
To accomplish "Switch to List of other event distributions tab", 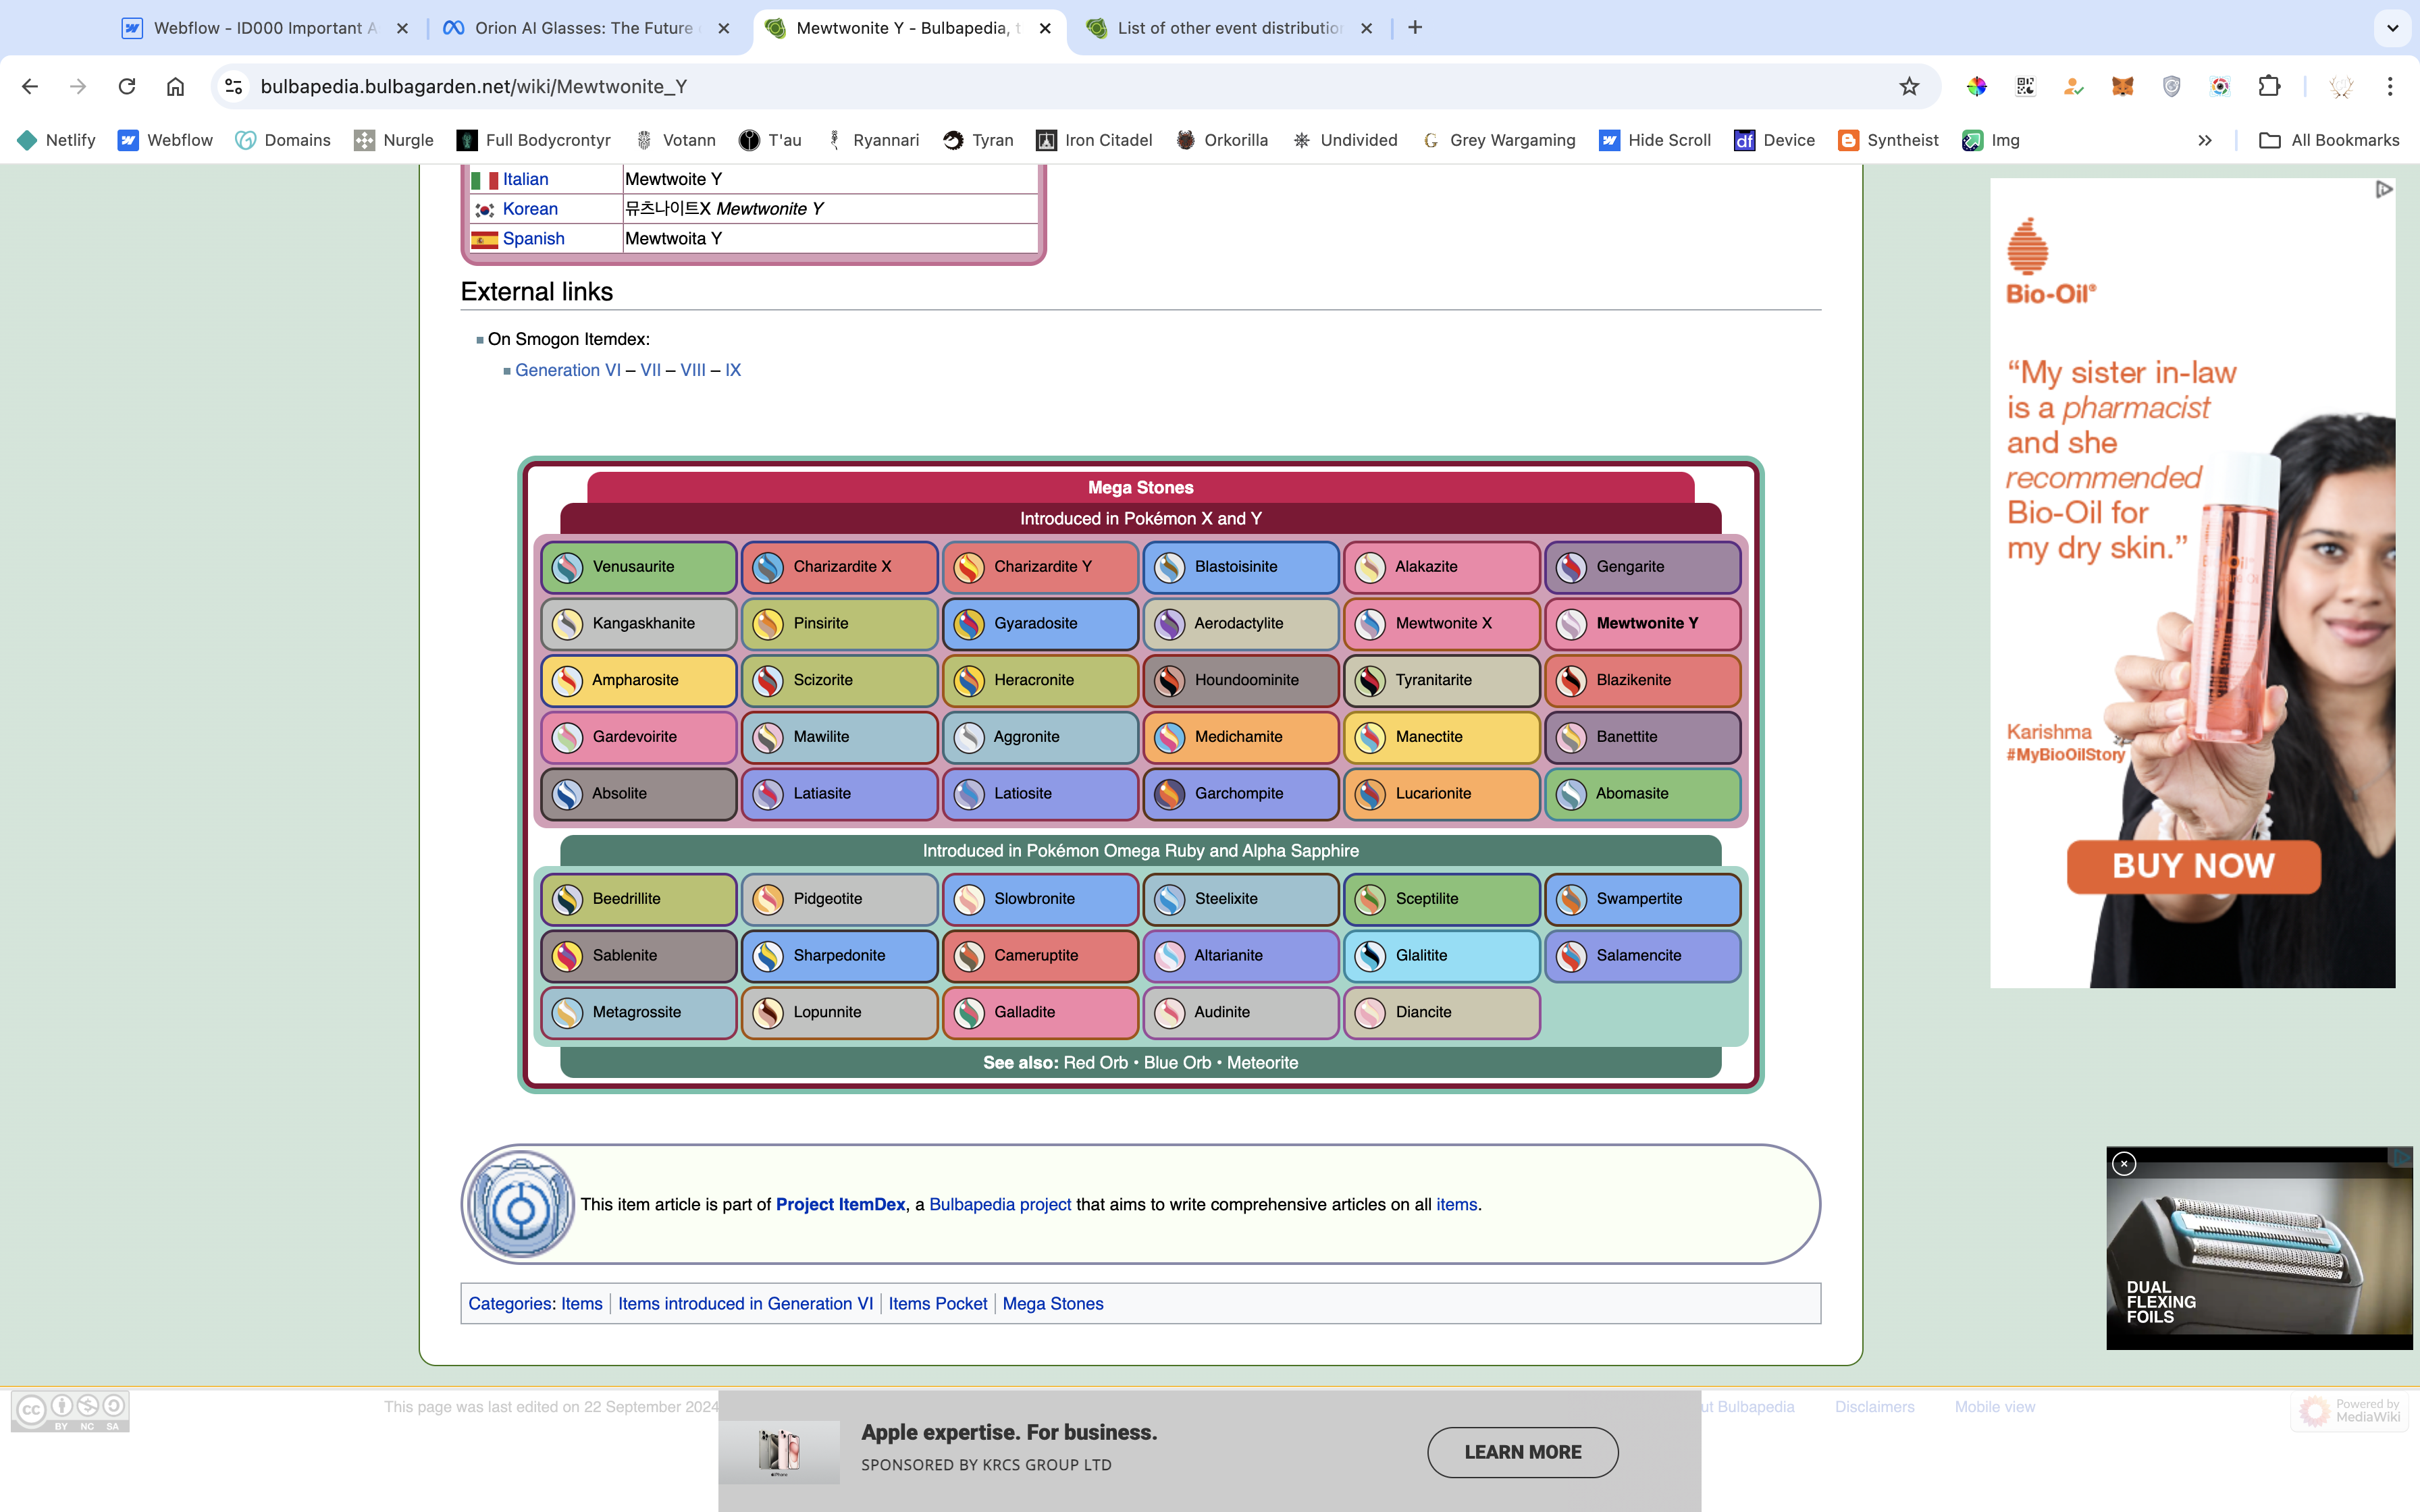I will pyautogui.click(x=1228, y=28).
